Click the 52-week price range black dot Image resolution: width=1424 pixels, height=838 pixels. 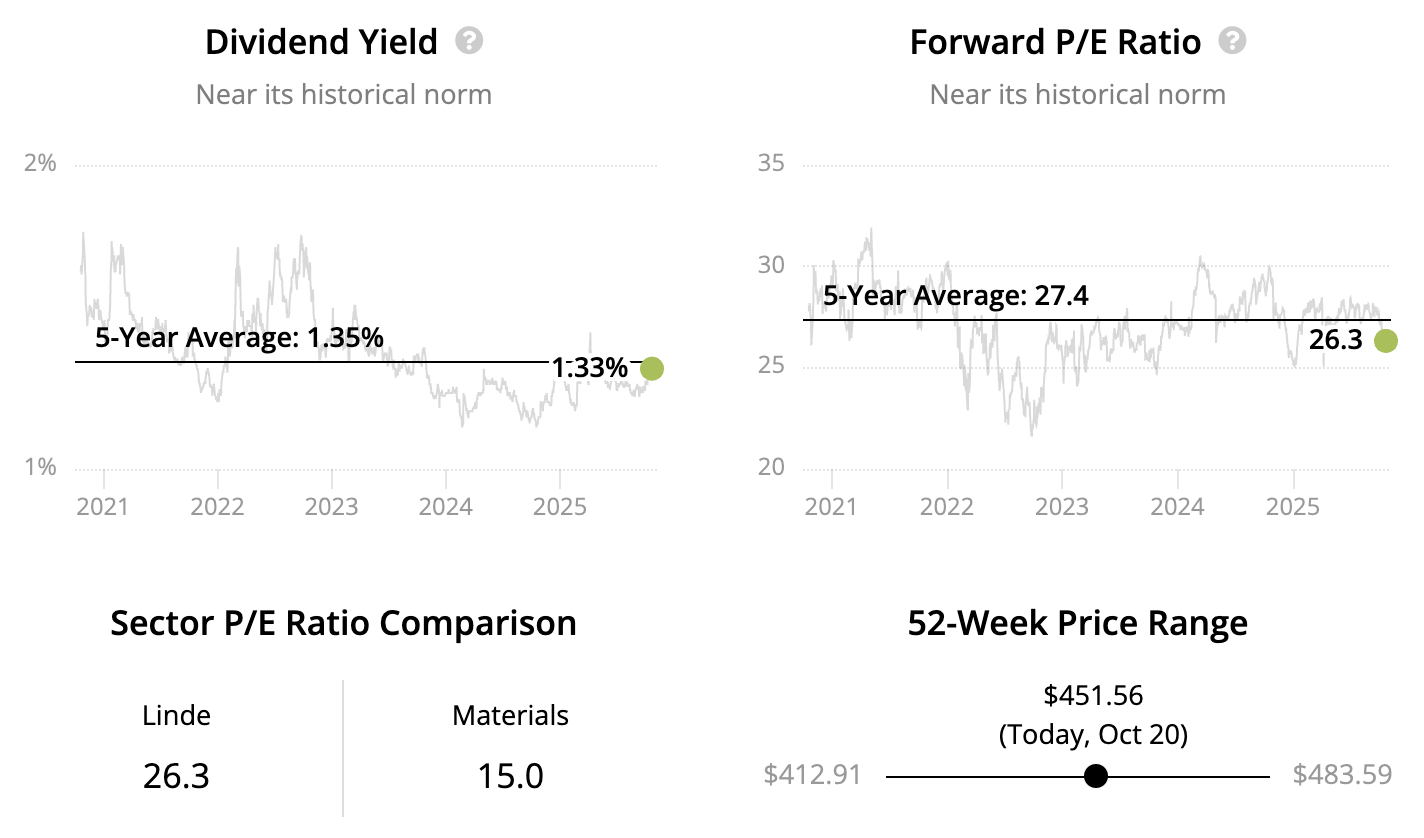(1096, 776)
